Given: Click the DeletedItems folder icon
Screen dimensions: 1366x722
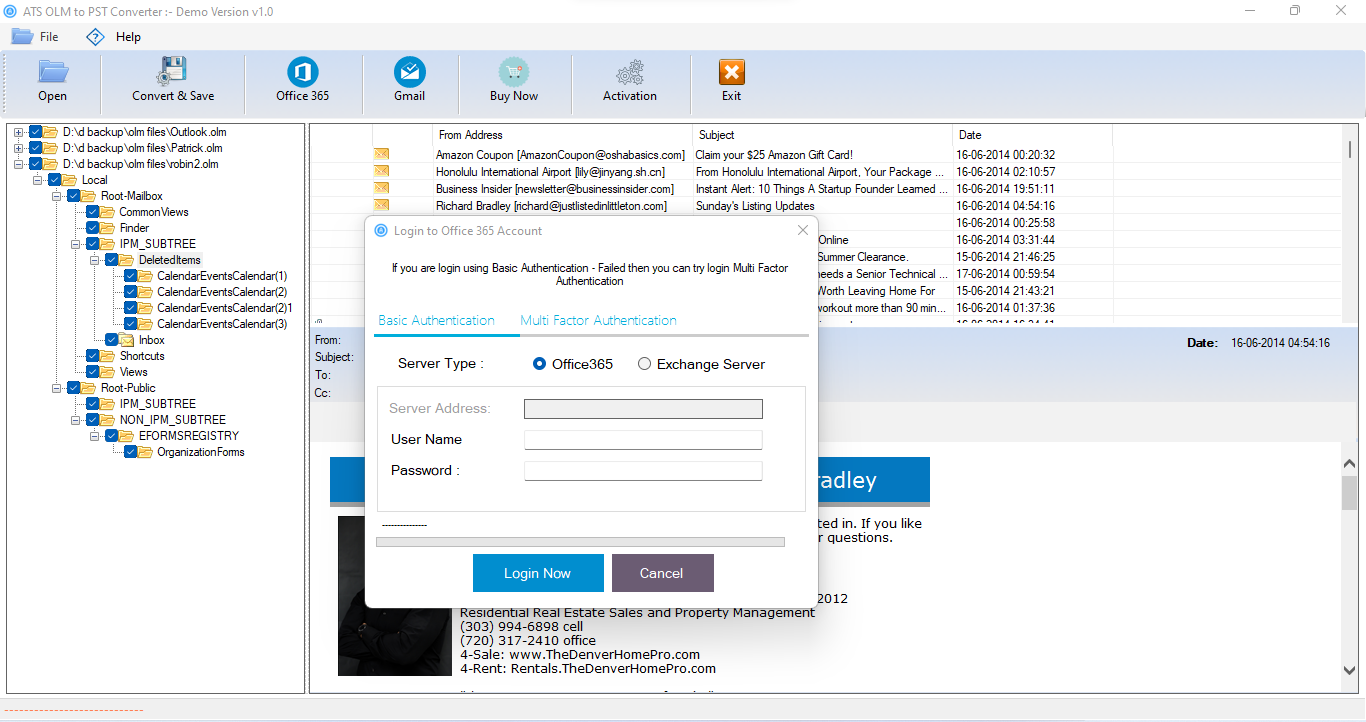Looking at the screenshot, I should [127, 260].
